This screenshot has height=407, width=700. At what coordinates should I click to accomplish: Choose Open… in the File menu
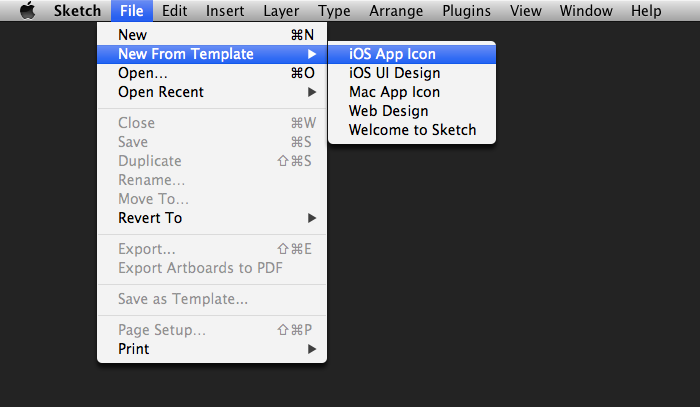212,73
